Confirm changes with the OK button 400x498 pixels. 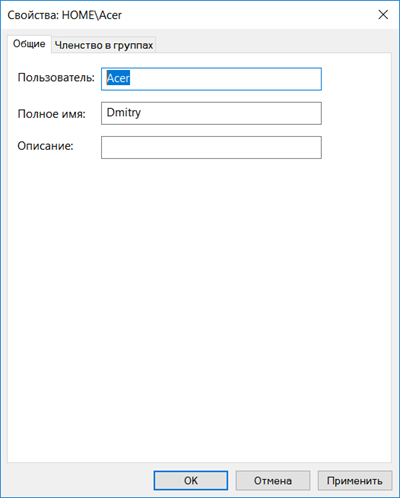(191, 480)
